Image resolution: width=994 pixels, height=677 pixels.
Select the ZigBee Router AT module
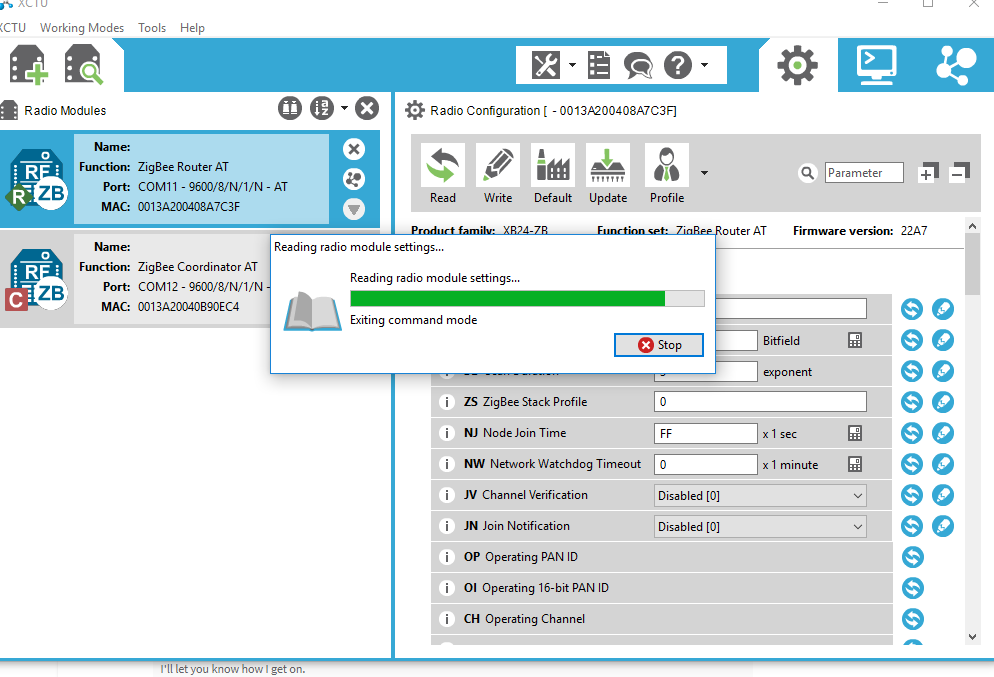click(190, 179)
